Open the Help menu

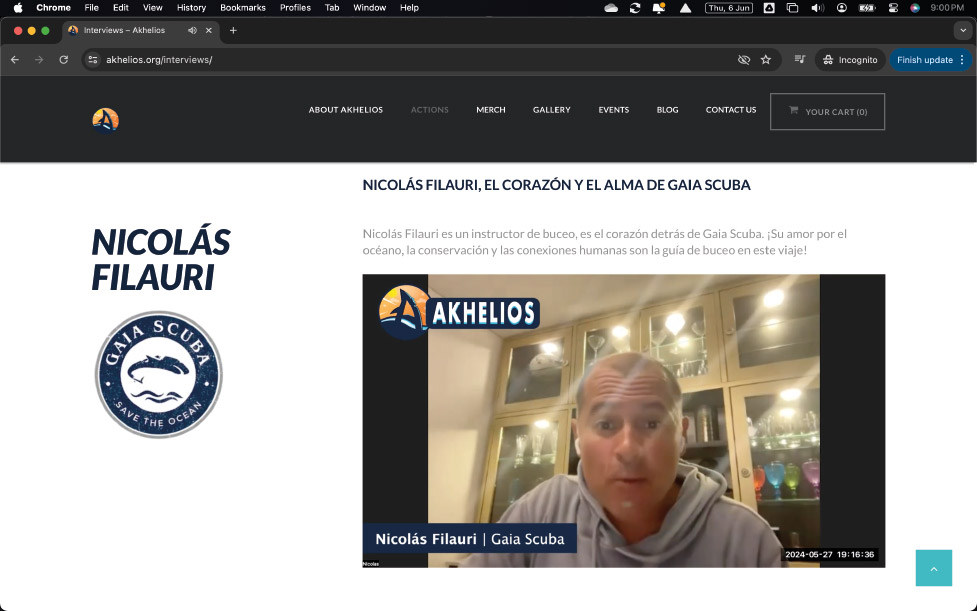[409, 7]
